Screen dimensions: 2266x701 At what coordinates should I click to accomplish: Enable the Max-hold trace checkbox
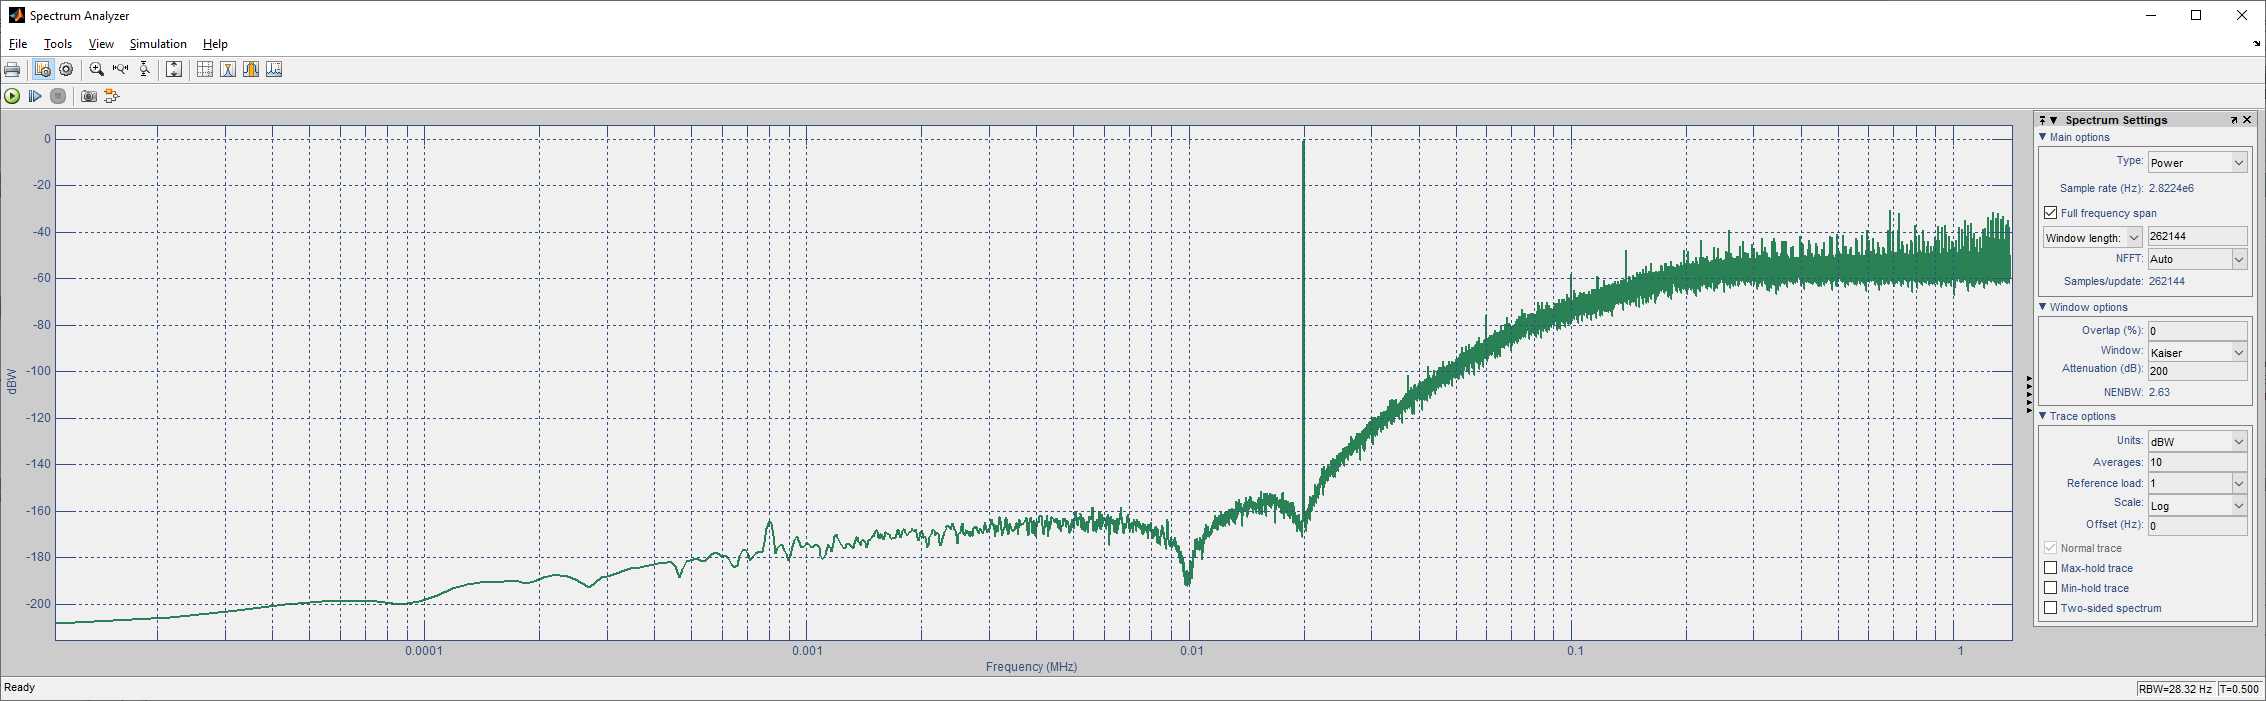pyautogui.click(x=2051, y=568)
